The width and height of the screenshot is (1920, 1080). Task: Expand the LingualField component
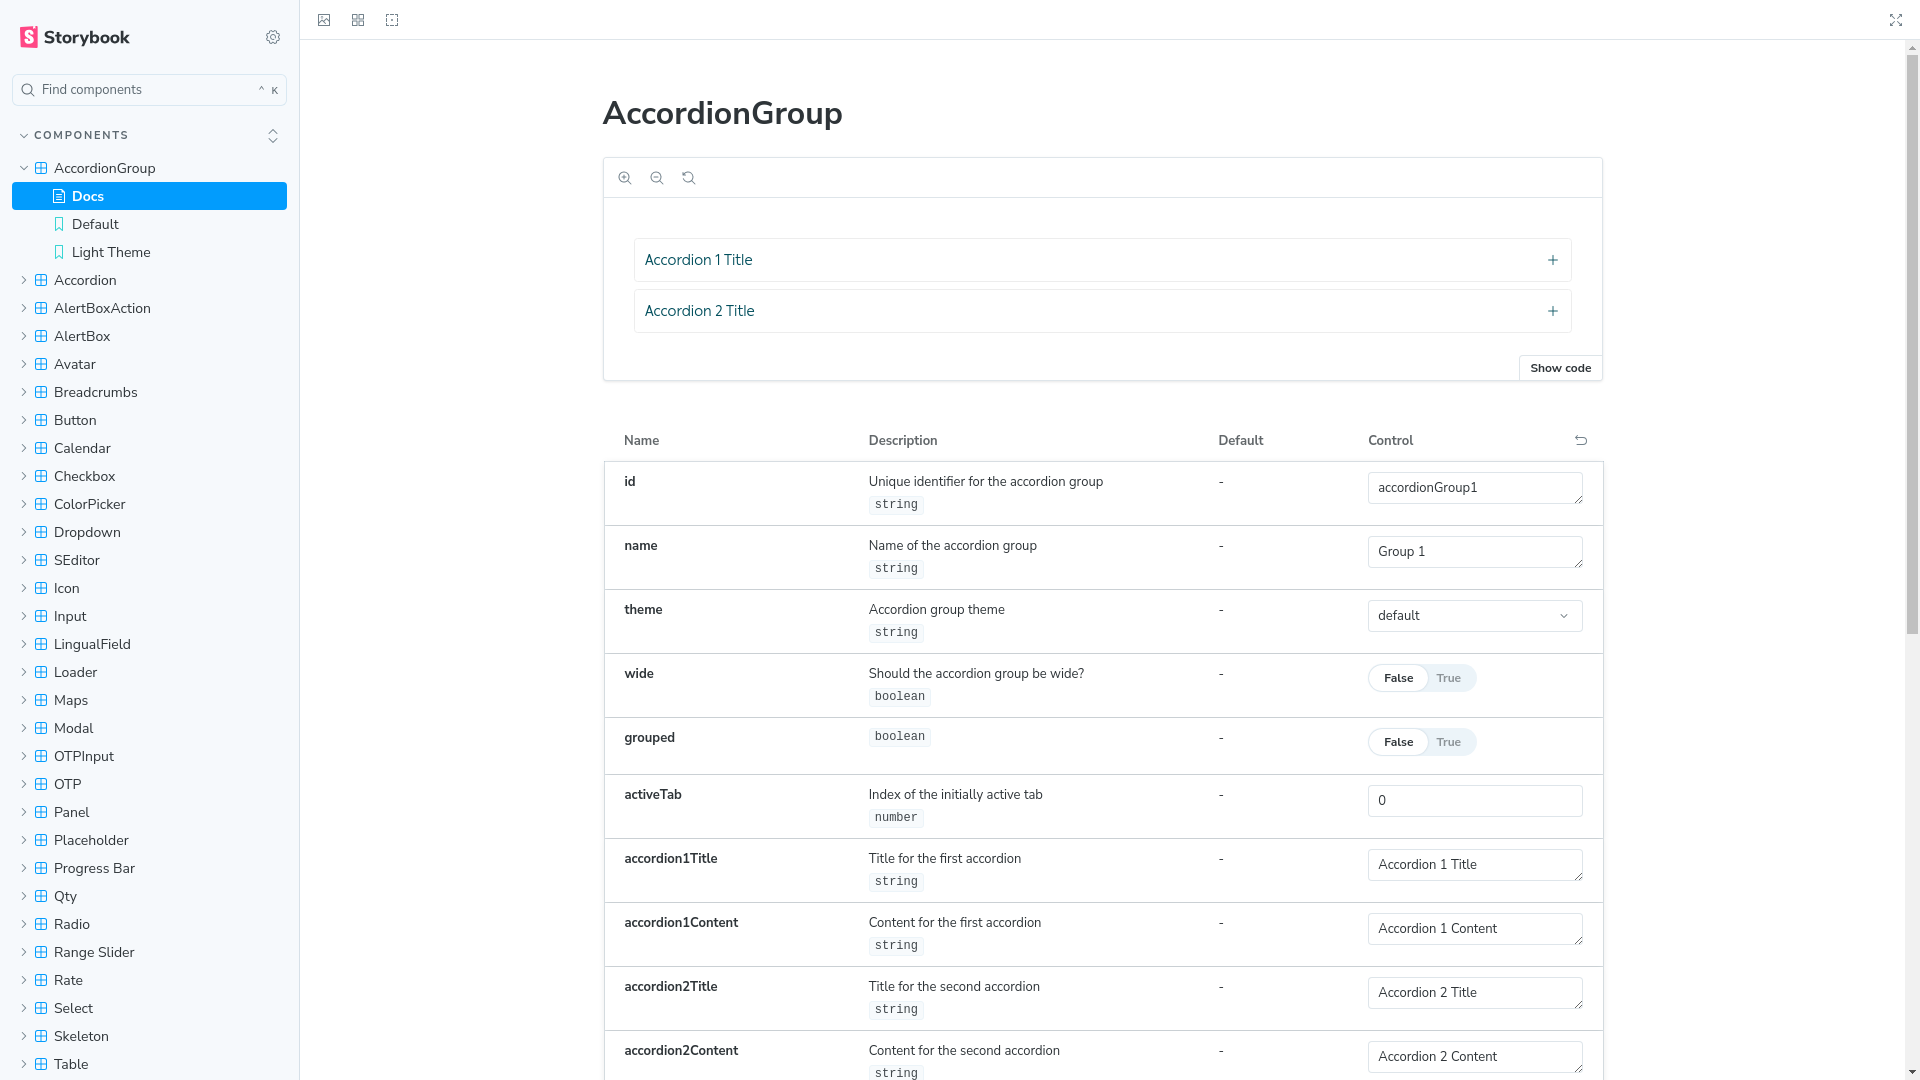coord(24,644)
